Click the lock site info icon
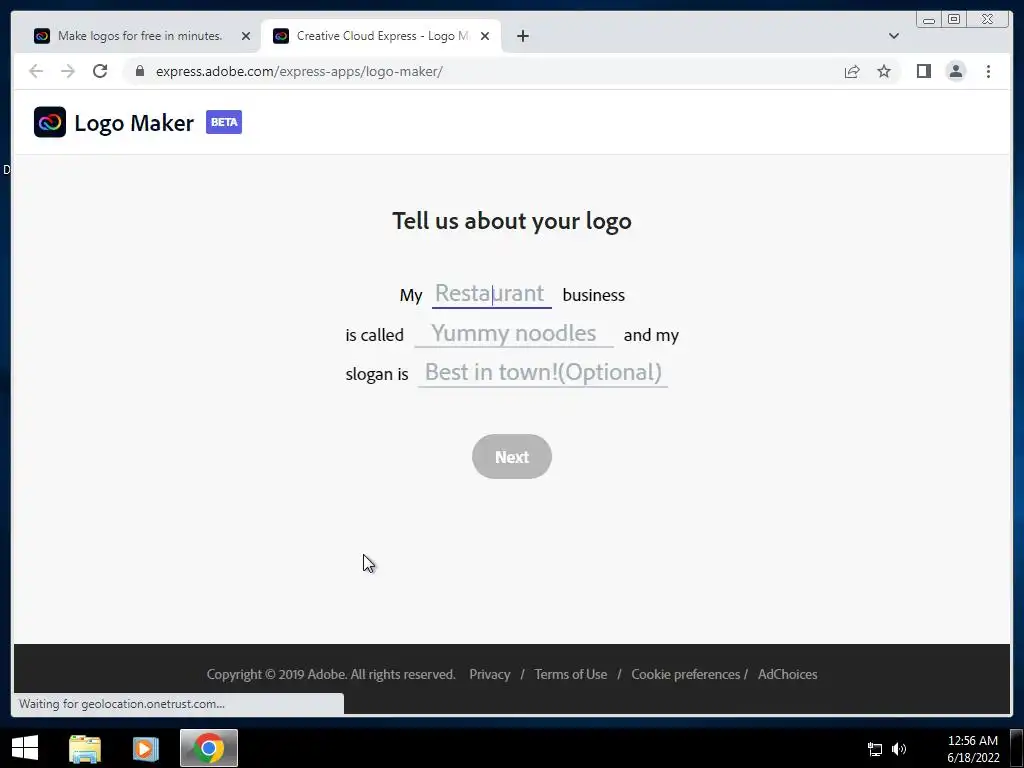The width and height of the screenshot is (1024, 768). pos(140,71)
